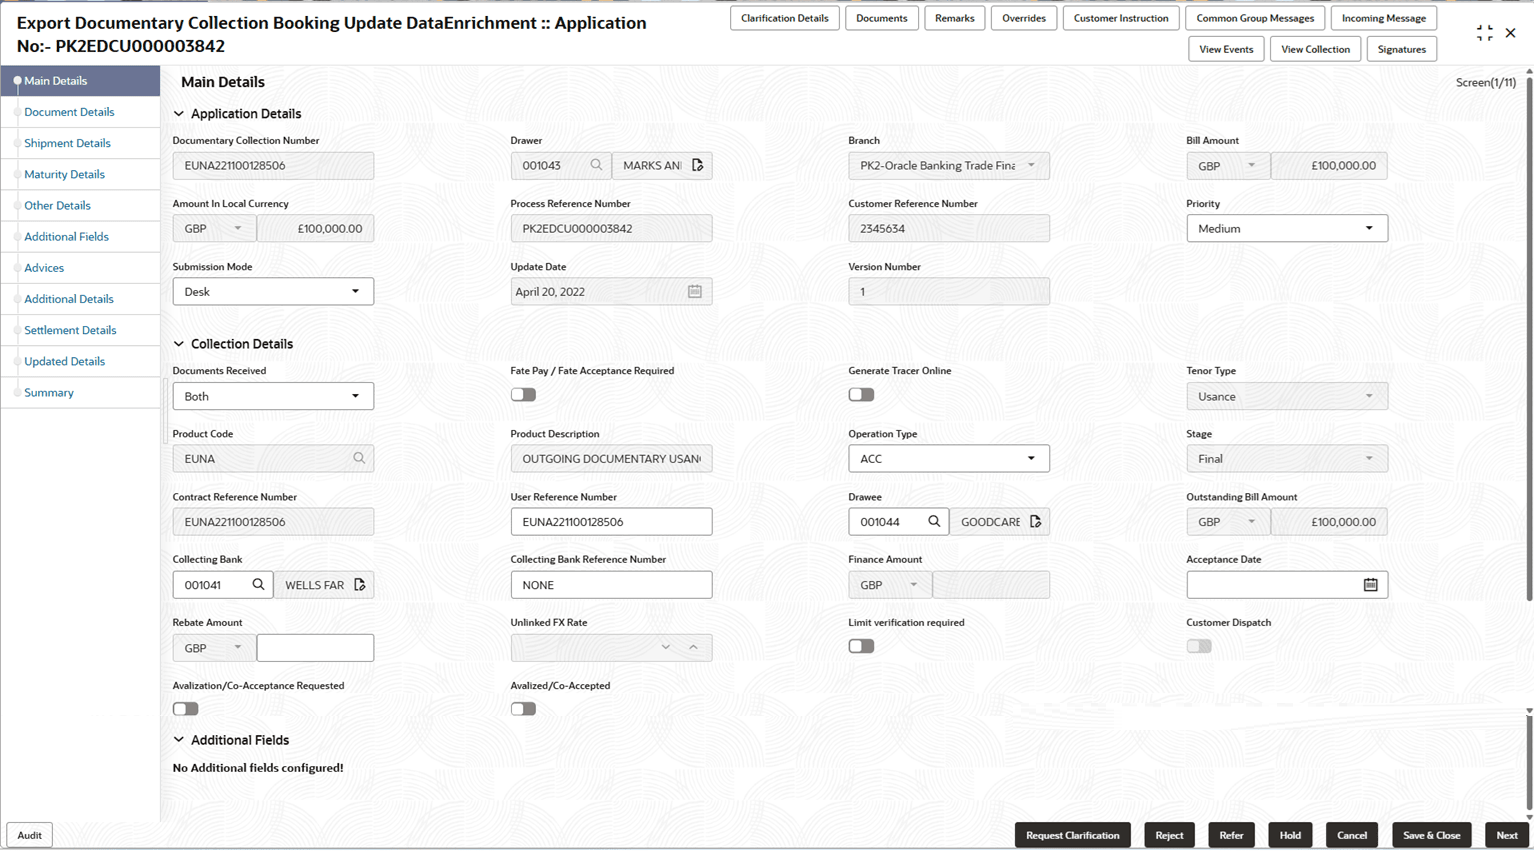Open the Submission Mode dropdown
This screenshot has height=851, width=1537.
273,291
